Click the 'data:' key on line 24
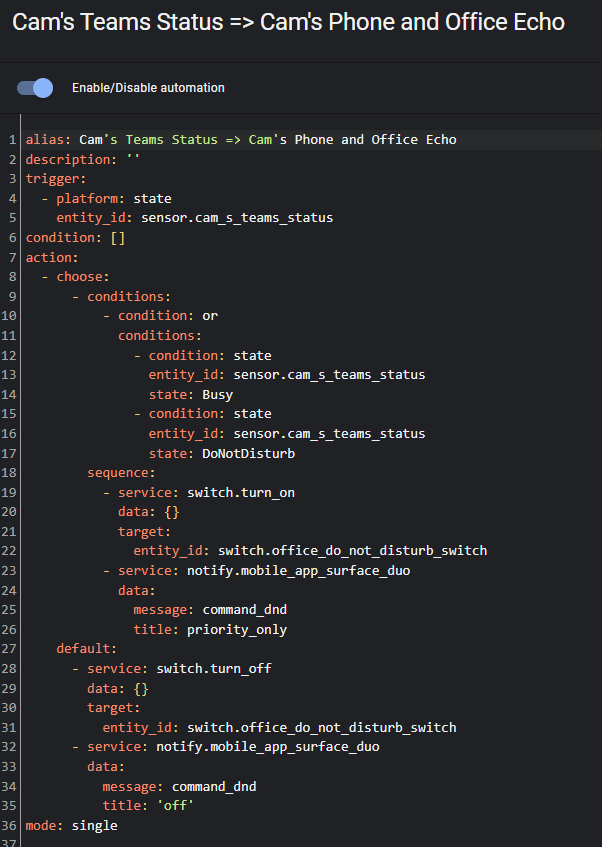 pos(137,591)
